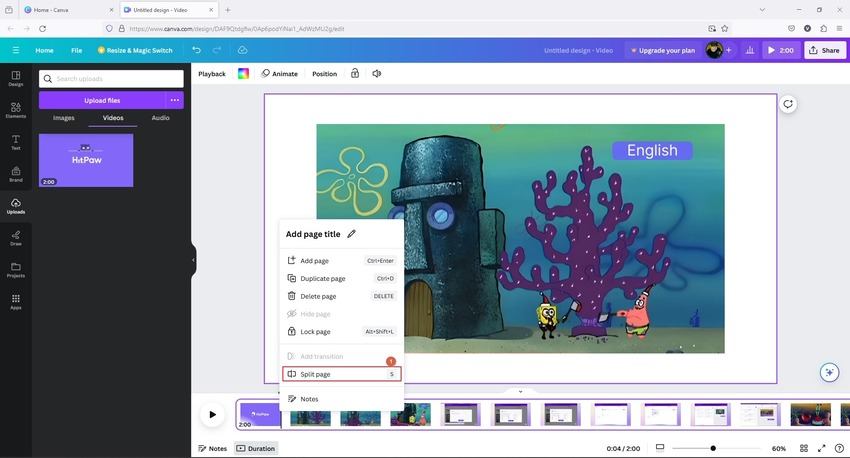The height and width of the screenshot is (458, 850).
Task: Open the Uploads sidebar panel
Action: point(16,206)
